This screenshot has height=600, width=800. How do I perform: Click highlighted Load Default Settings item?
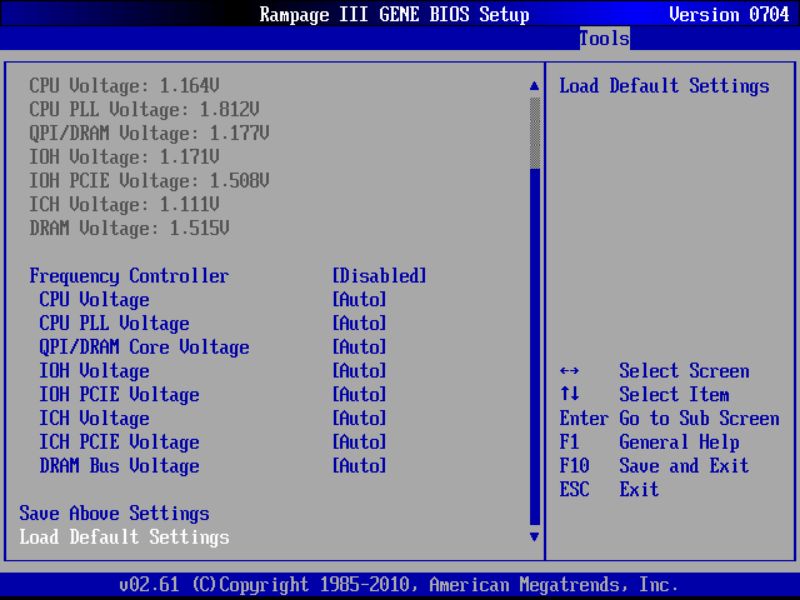coord(124,537)
